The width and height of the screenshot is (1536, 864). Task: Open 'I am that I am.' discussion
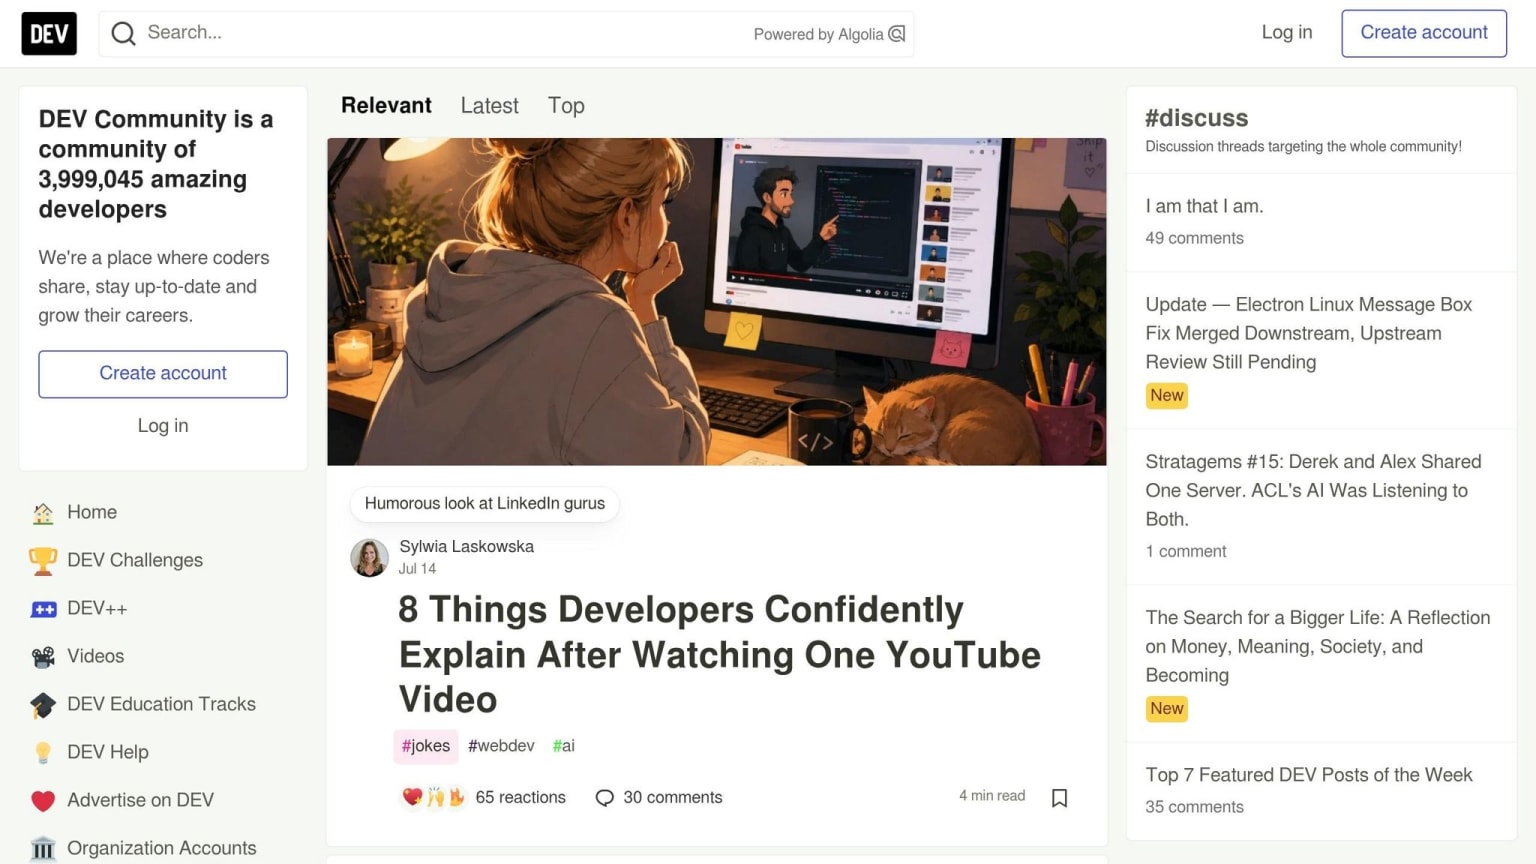(x=1204, y=206)
